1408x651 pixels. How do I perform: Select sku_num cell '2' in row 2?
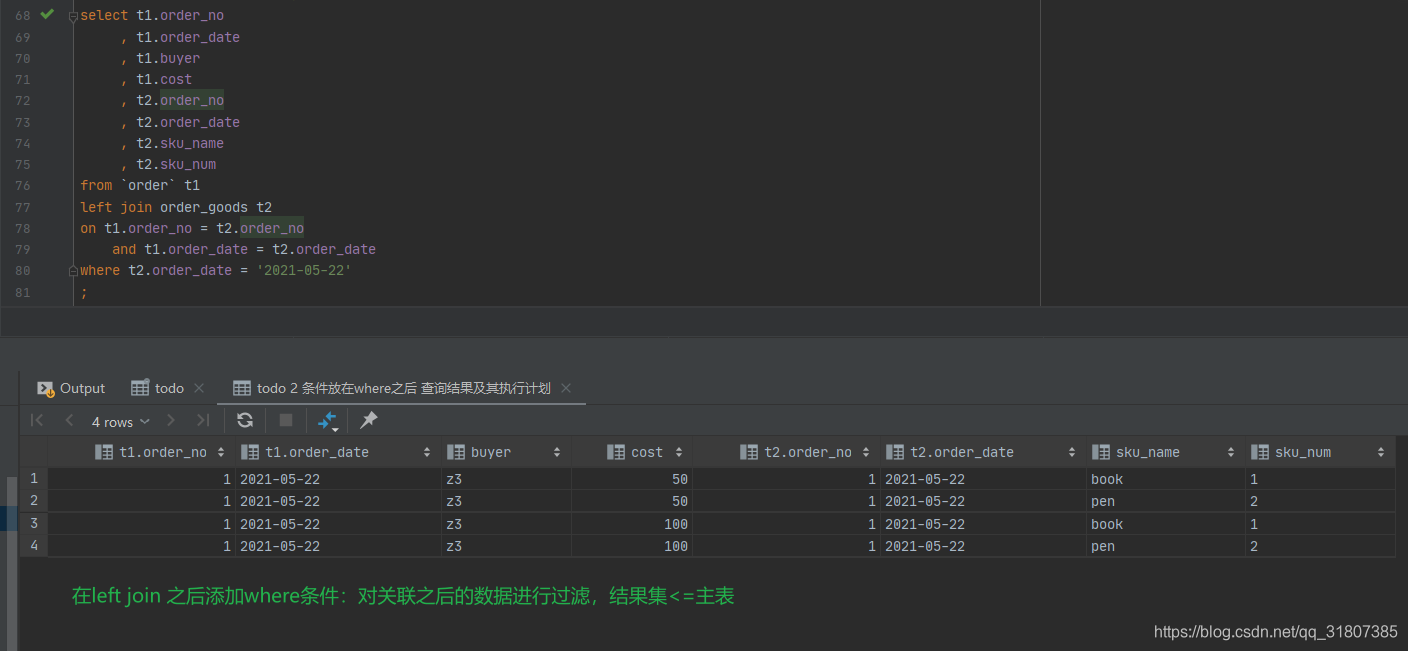[x=1320, y=501]
